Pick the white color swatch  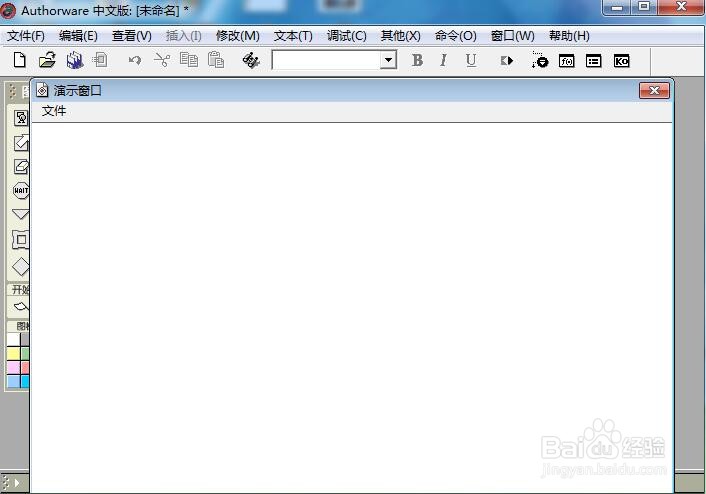coord(14,340)
